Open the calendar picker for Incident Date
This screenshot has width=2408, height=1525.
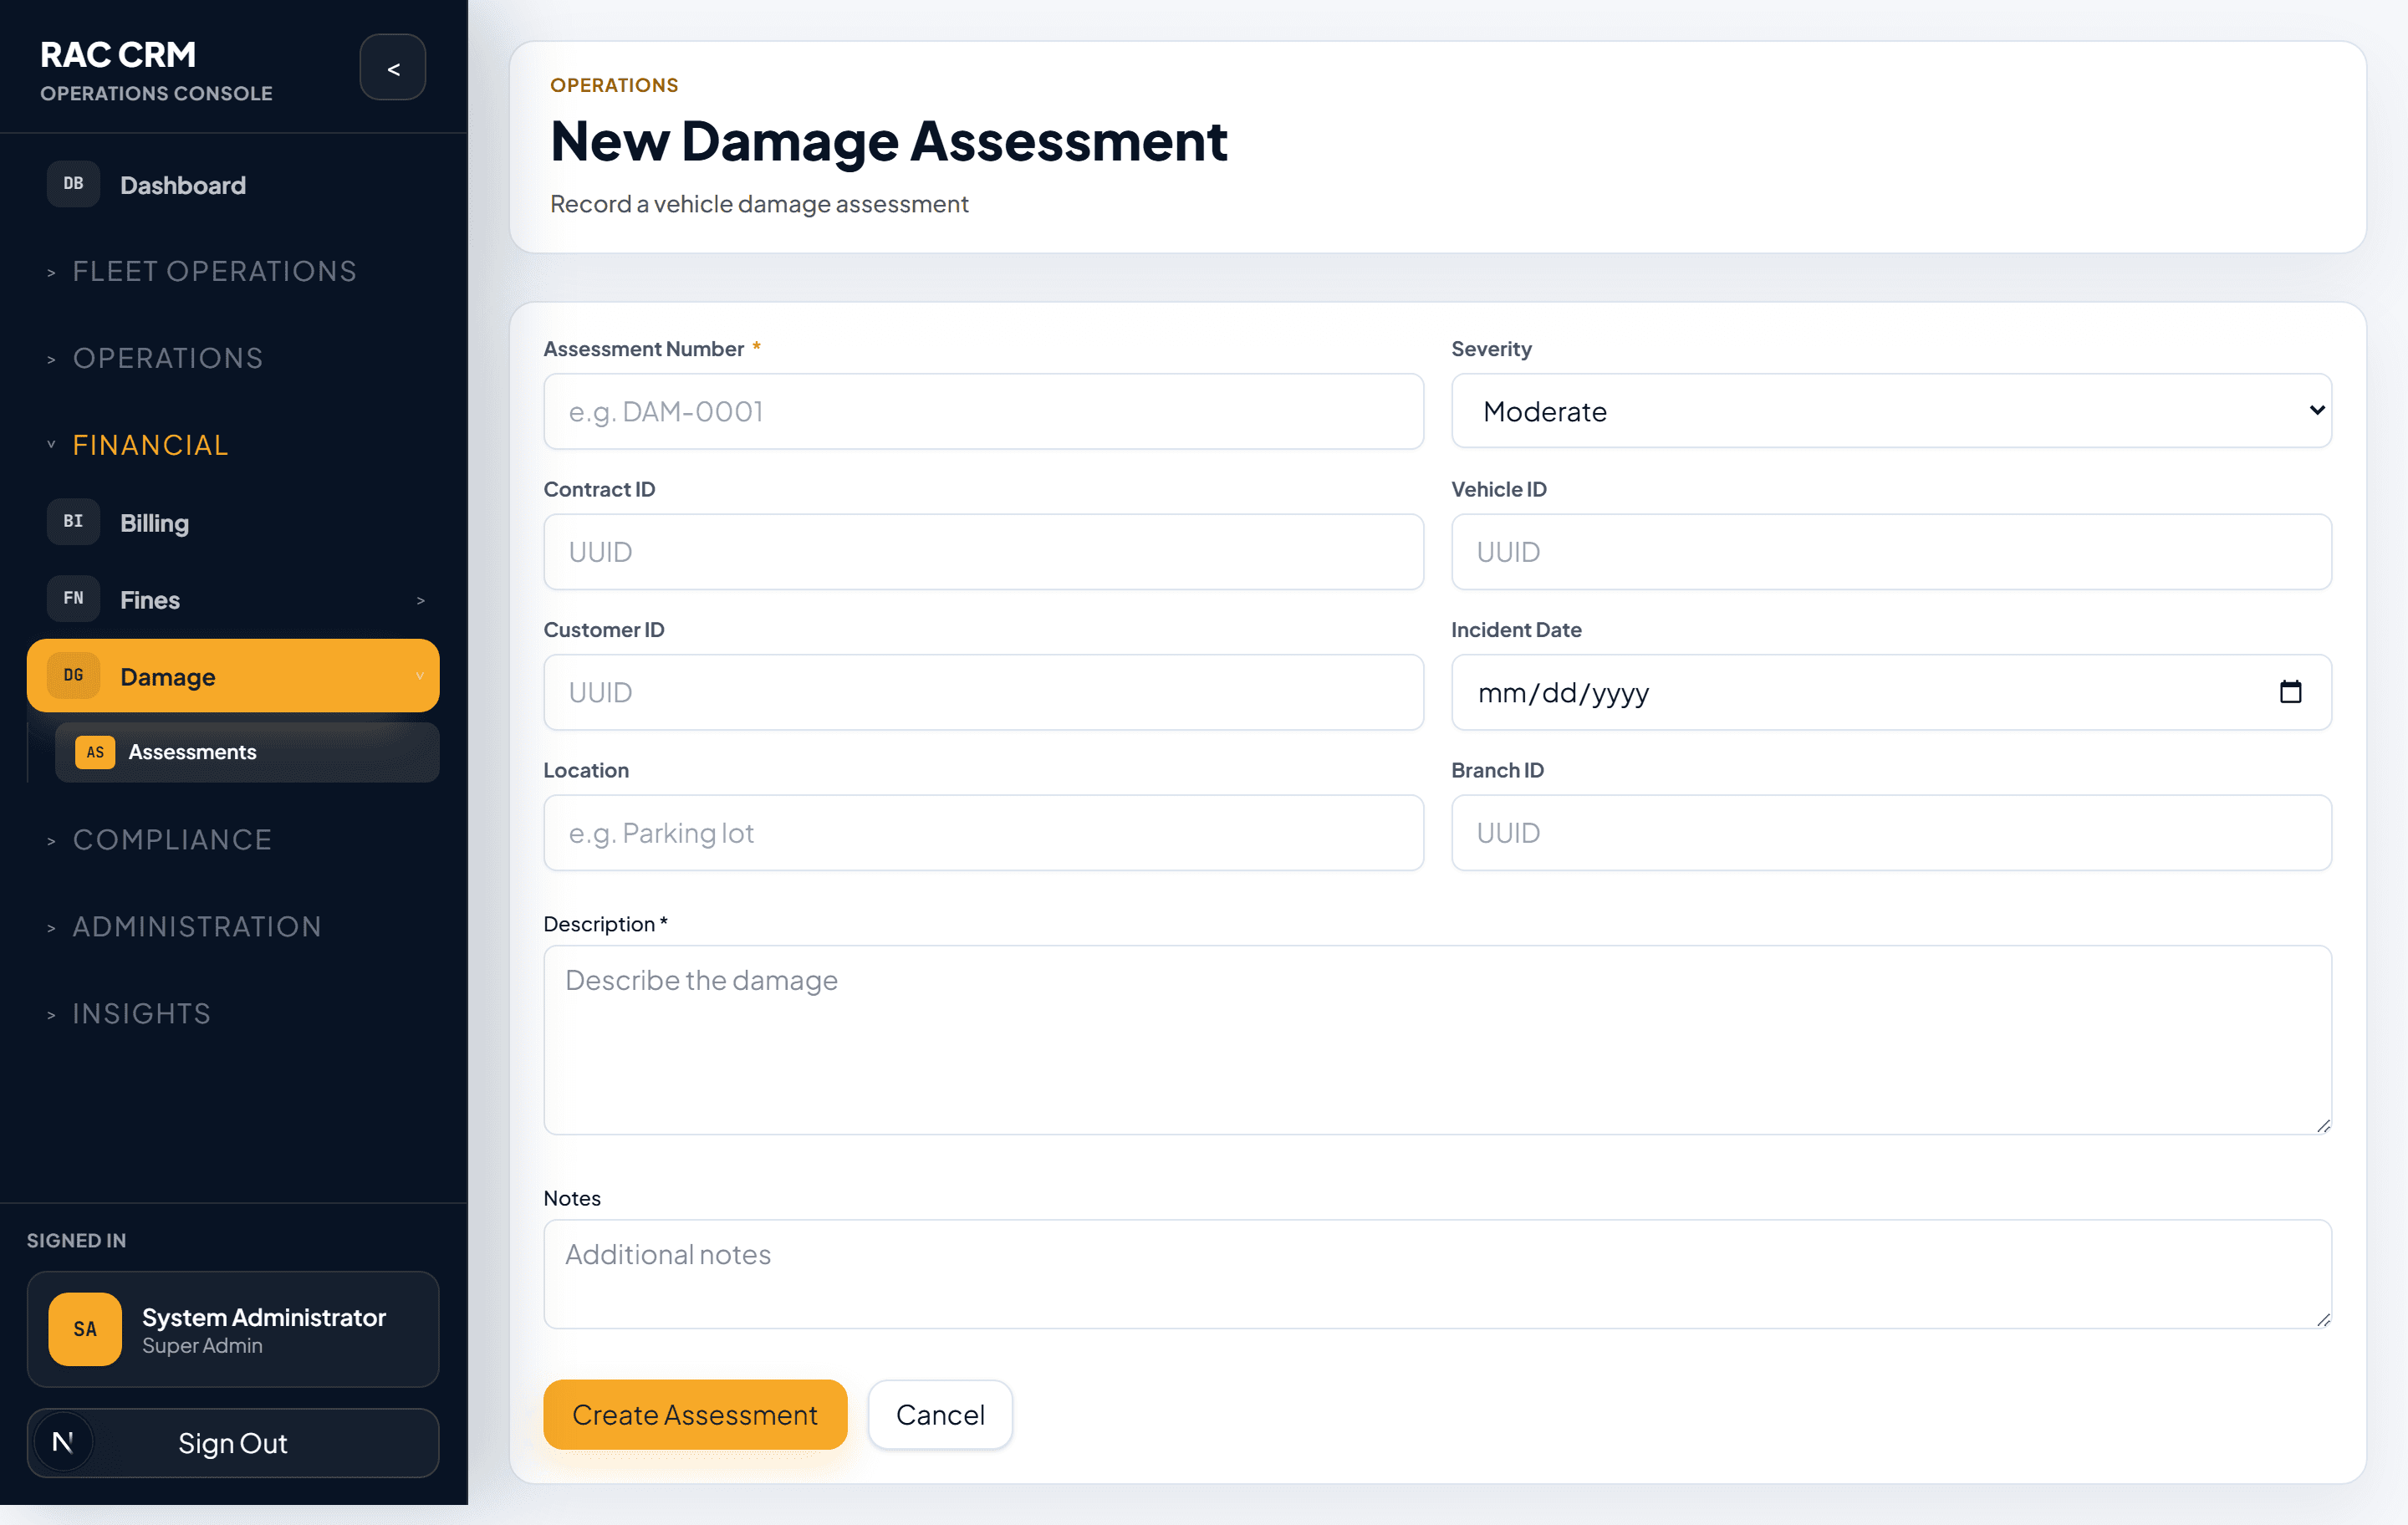[x=2290, y=692]
